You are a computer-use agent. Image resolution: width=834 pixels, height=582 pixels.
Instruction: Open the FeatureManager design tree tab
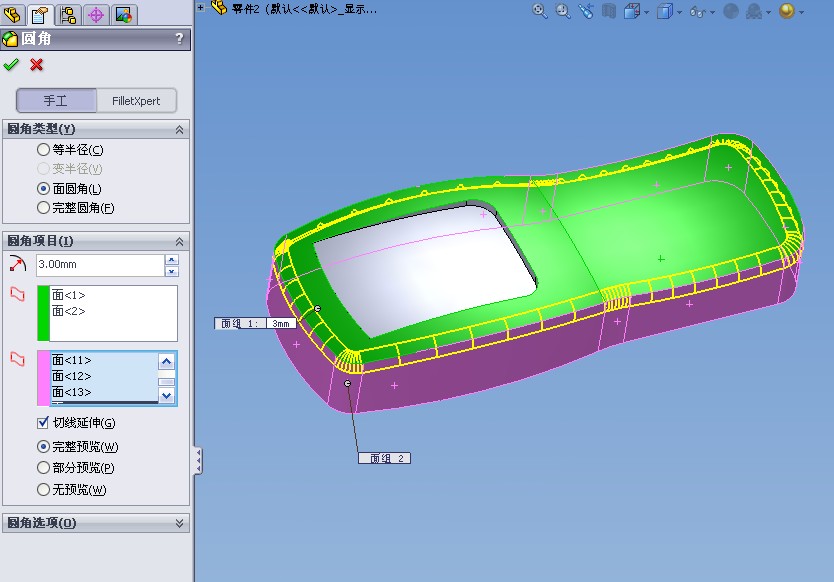pyautogui.click(x=12, y=14)
